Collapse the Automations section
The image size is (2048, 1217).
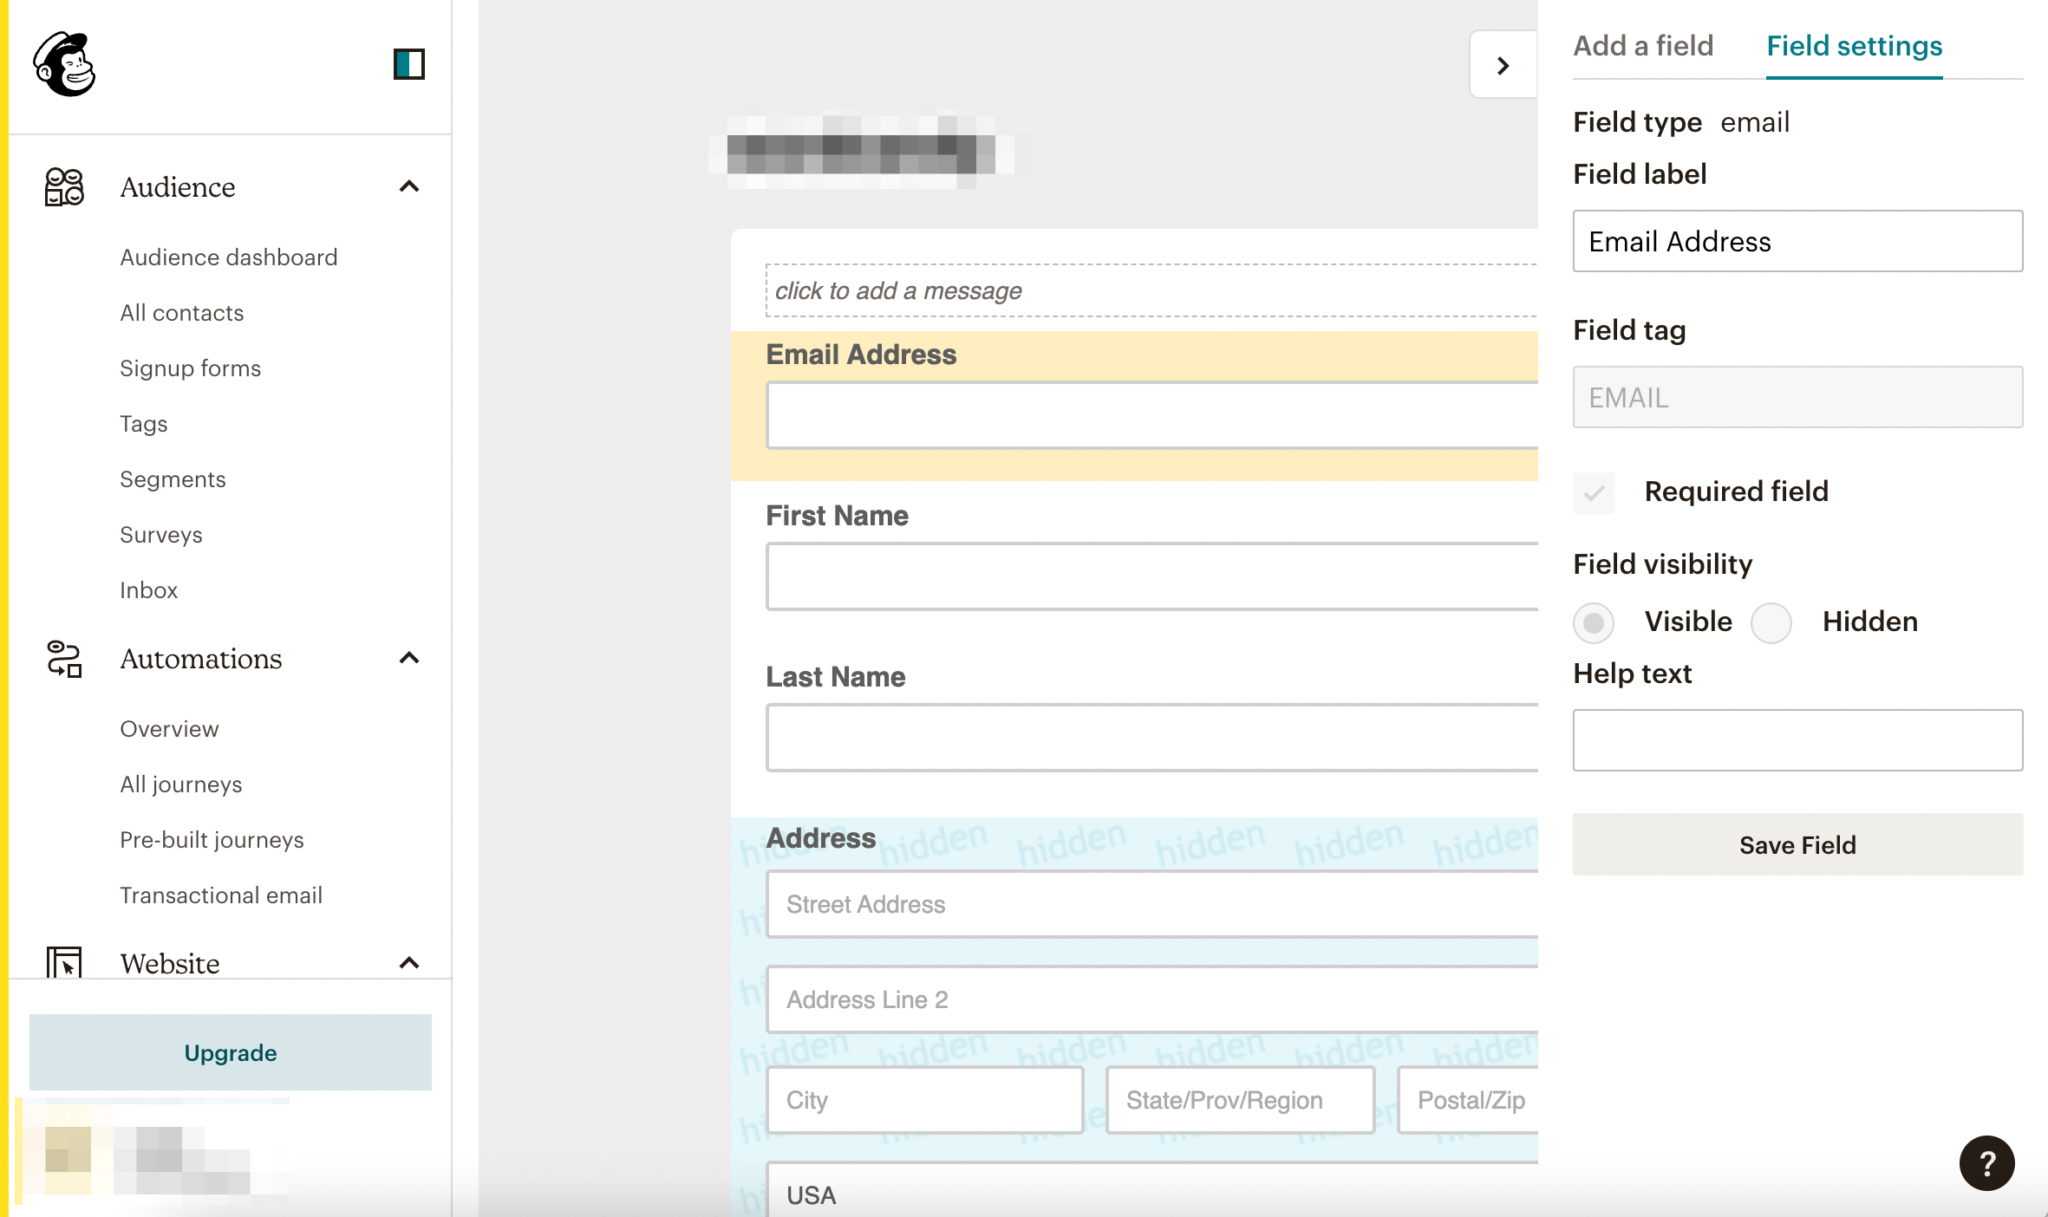409,658
